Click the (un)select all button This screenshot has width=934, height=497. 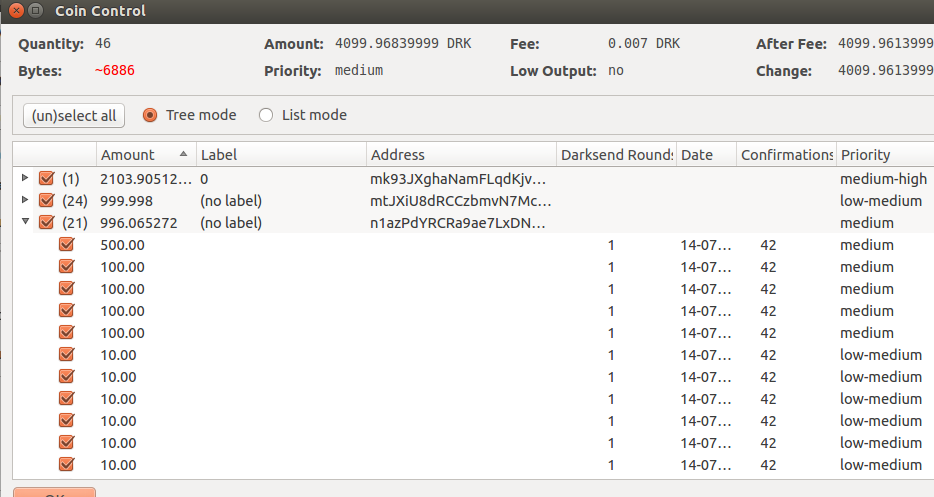pos(74,116)
